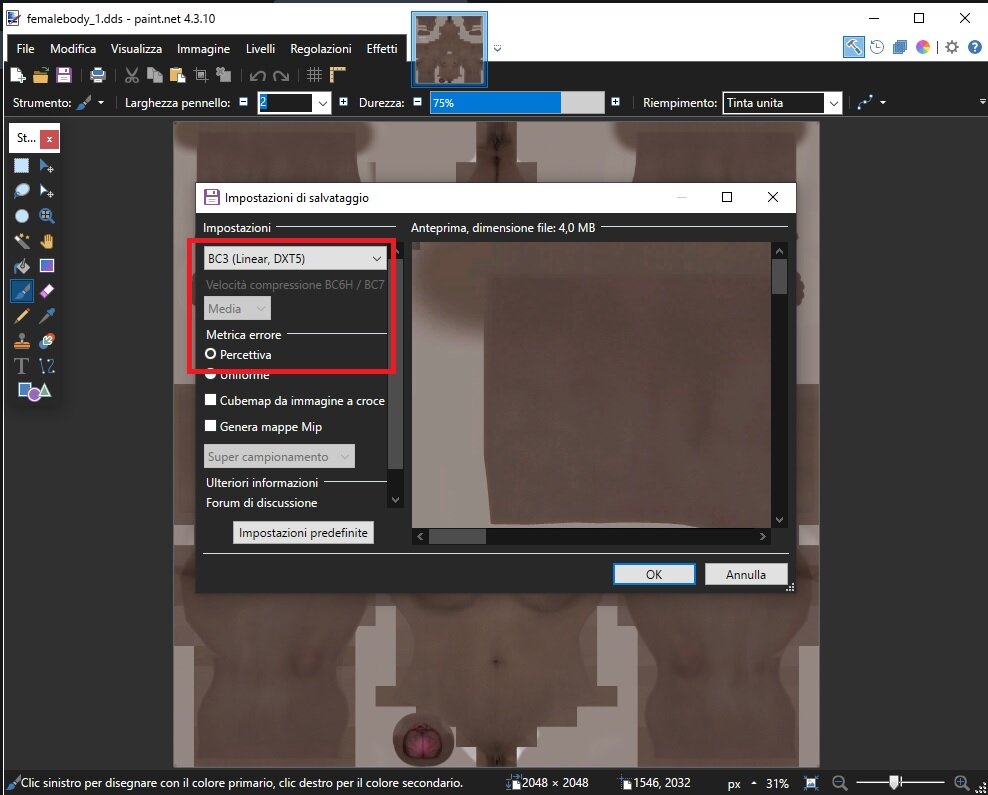Click the Redo arrow icon
Viewport: 988px width, 795px height.
(280, 76)
